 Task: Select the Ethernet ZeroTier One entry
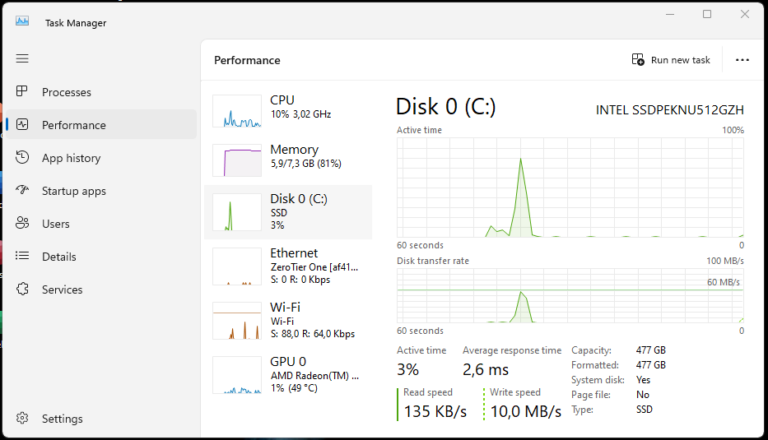point(288,266)
